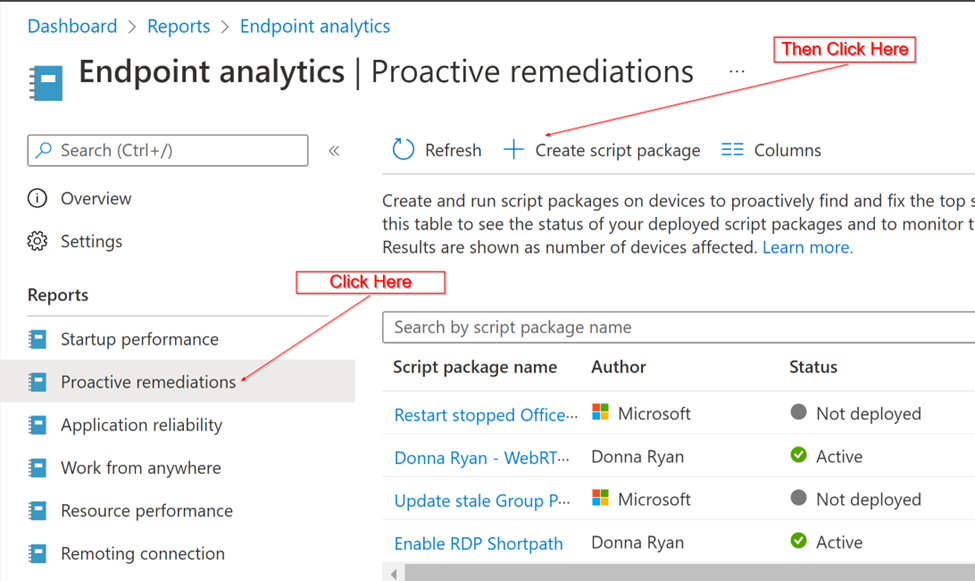This screenshot has height=581, width=975.
Task: Click the magnifier icon in sidebar search
Action: [44, 150]
